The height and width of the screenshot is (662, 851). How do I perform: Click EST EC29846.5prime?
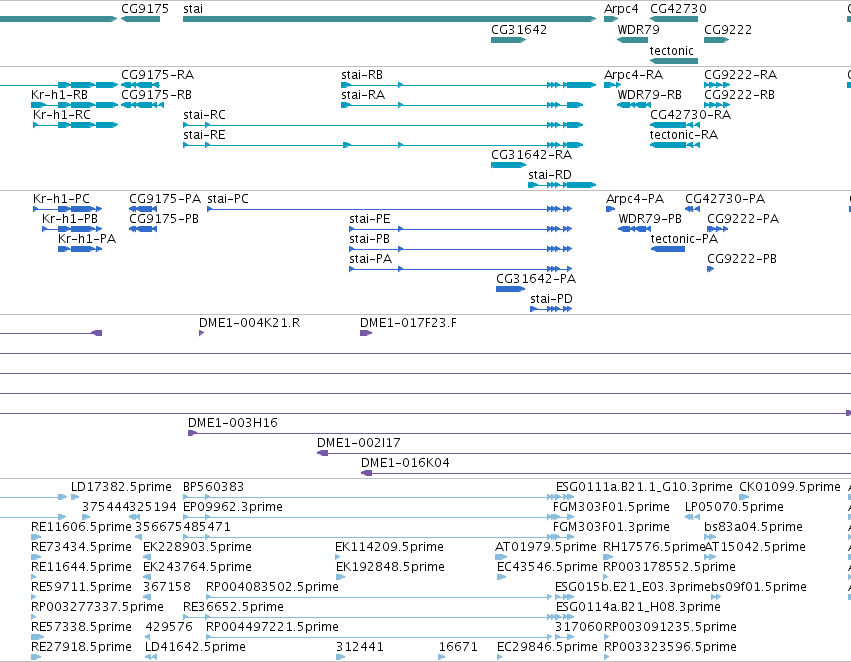tap(500, 657)
